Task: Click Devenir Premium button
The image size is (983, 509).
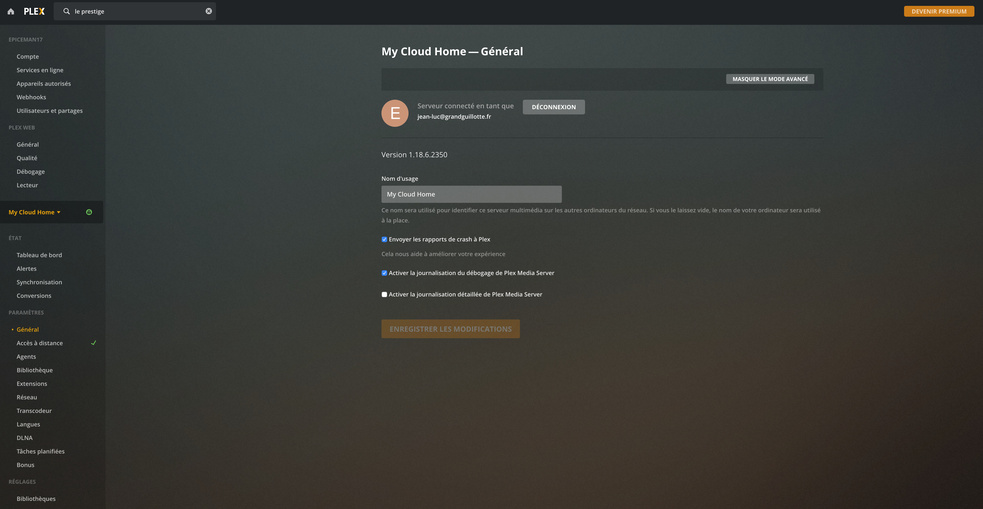Action: [938, 11]
